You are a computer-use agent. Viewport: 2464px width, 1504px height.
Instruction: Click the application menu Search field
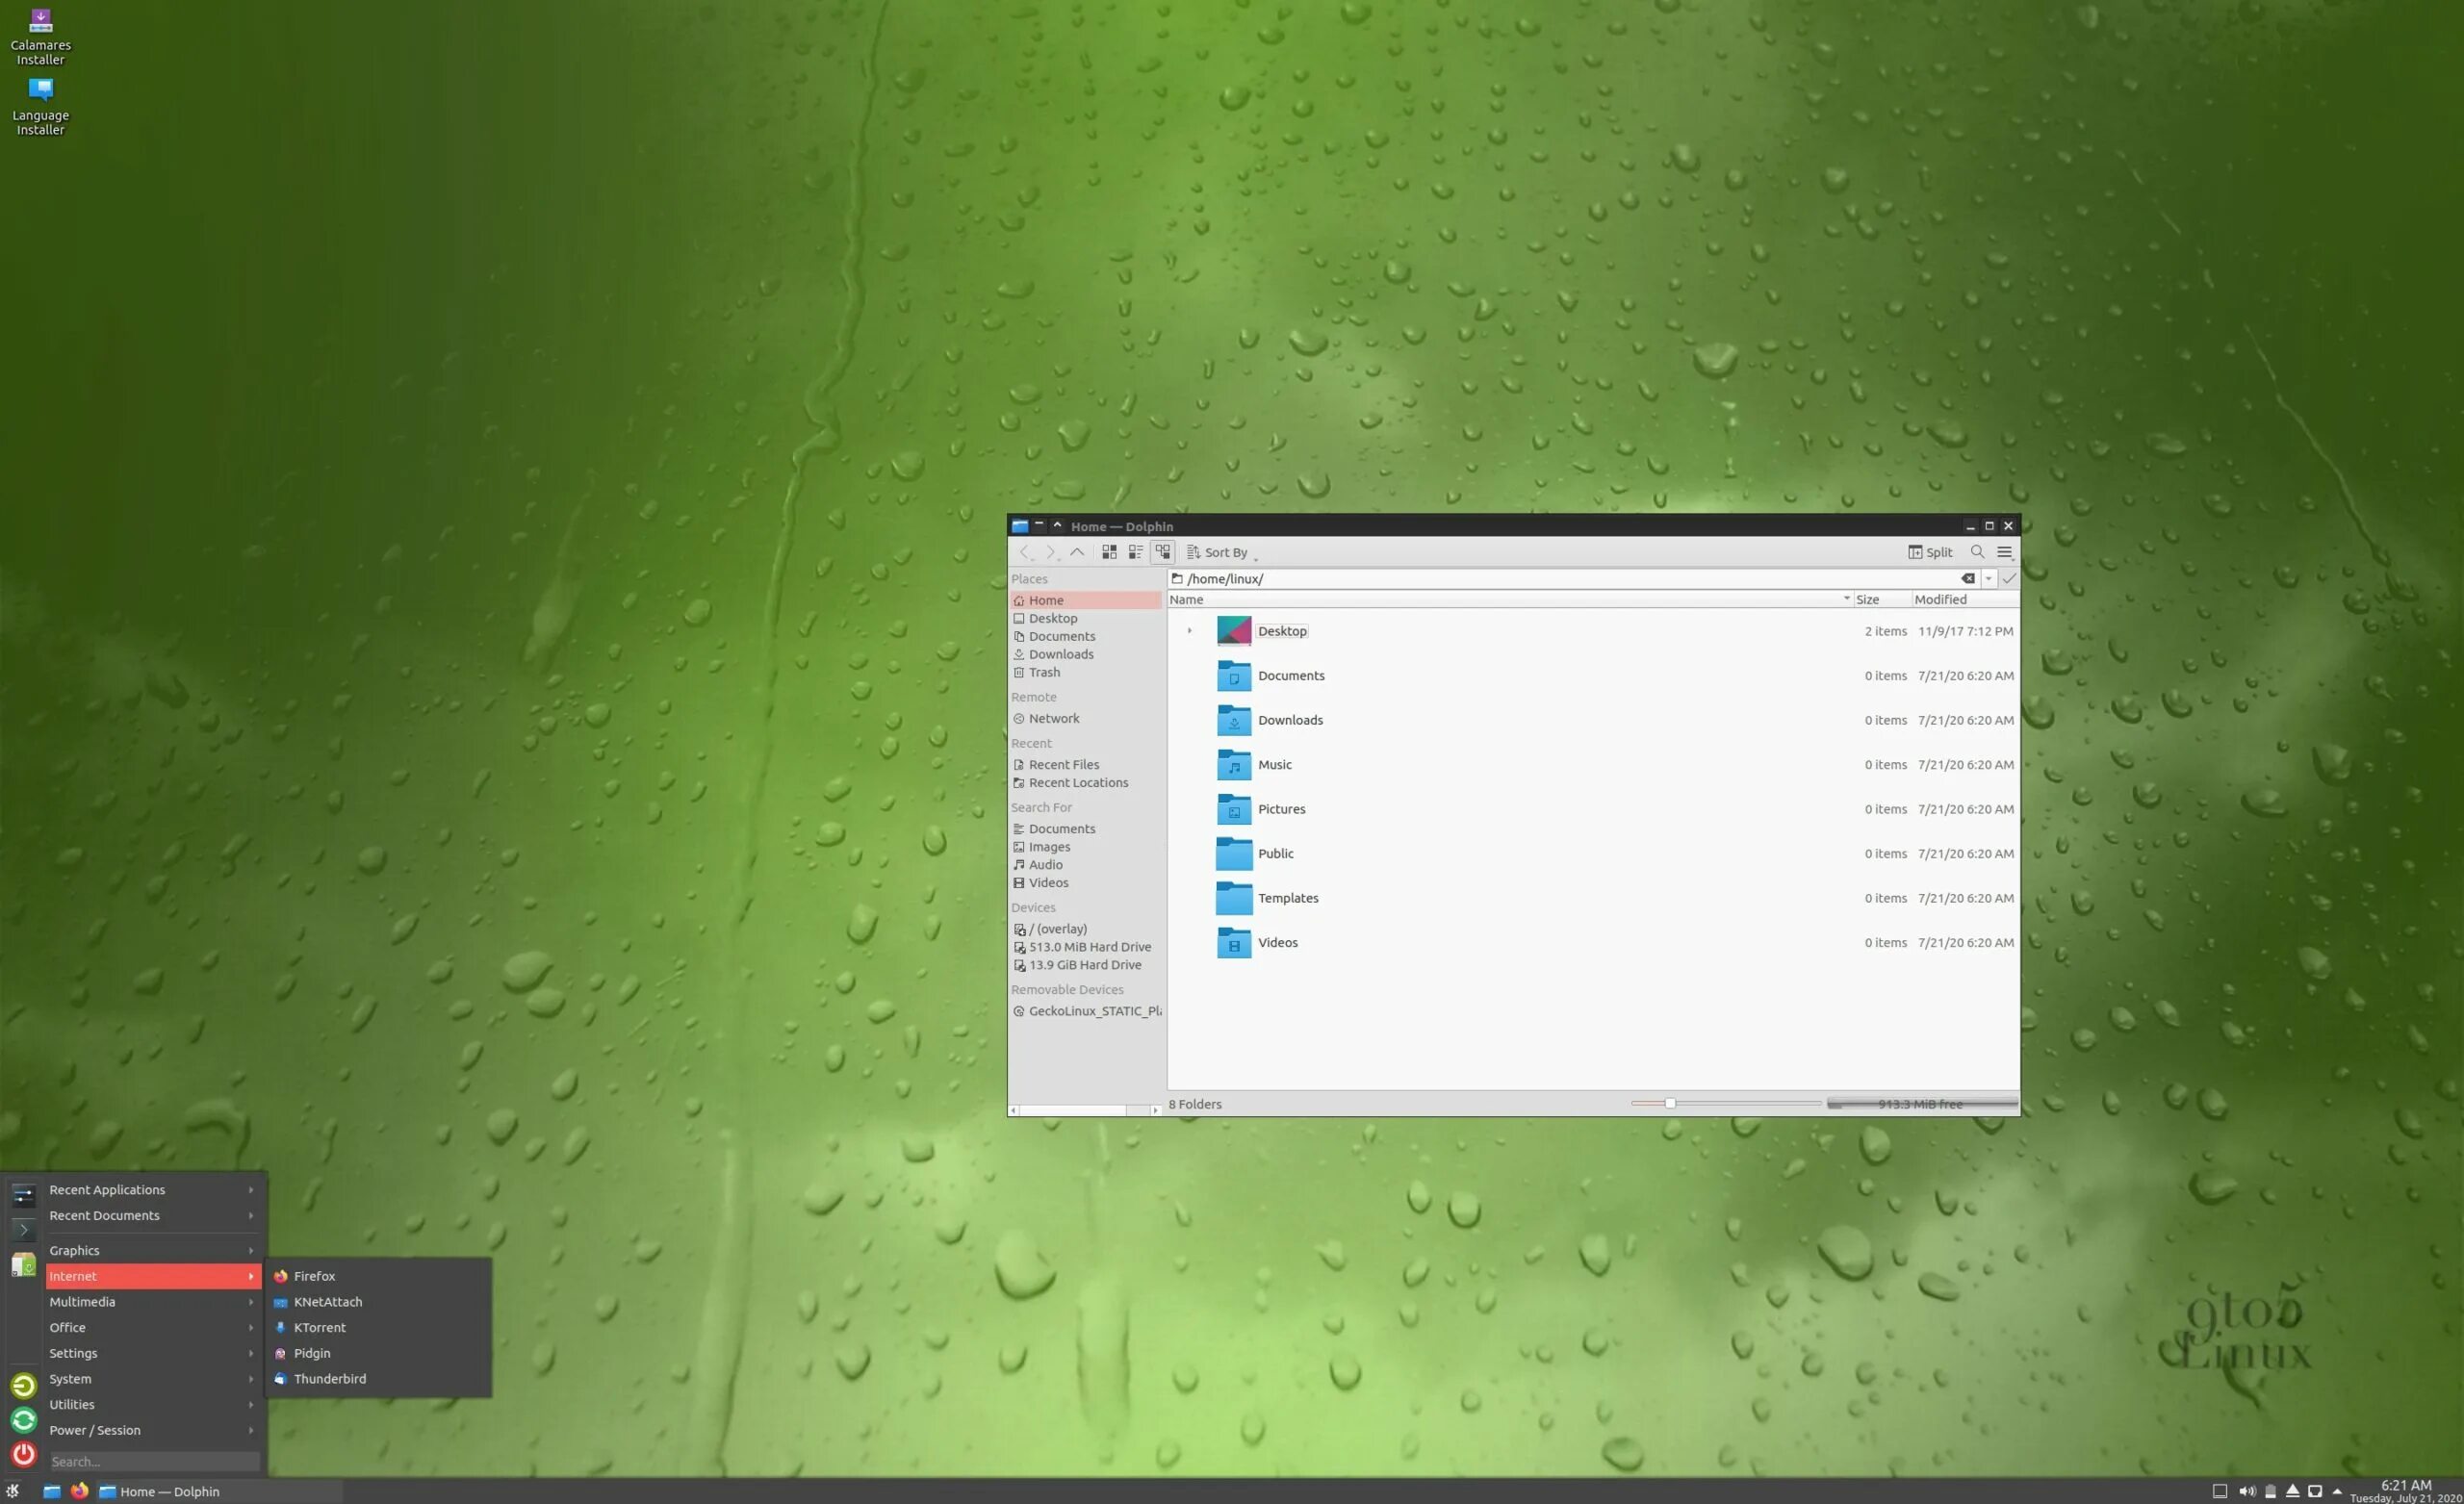pyautogui.click(x=154, y=1462)
